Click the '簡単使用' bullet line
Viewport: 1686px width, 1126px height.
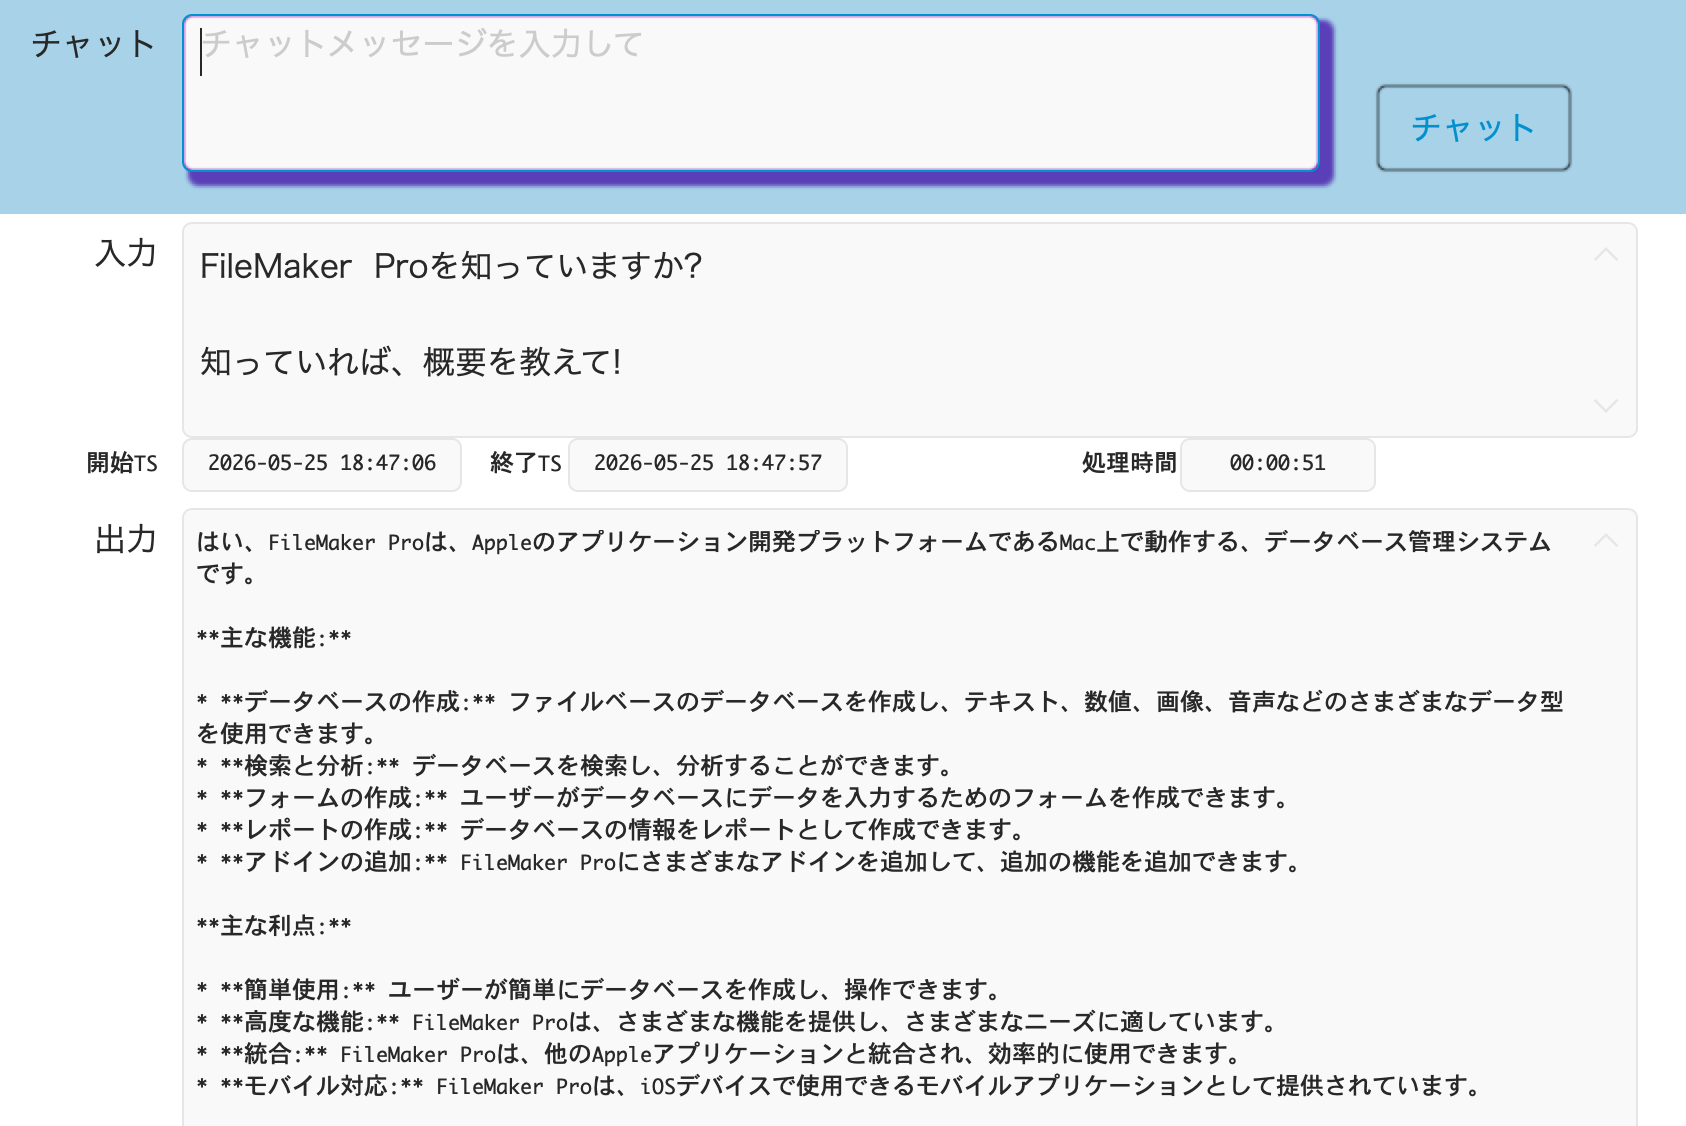(x=599, y=990)
